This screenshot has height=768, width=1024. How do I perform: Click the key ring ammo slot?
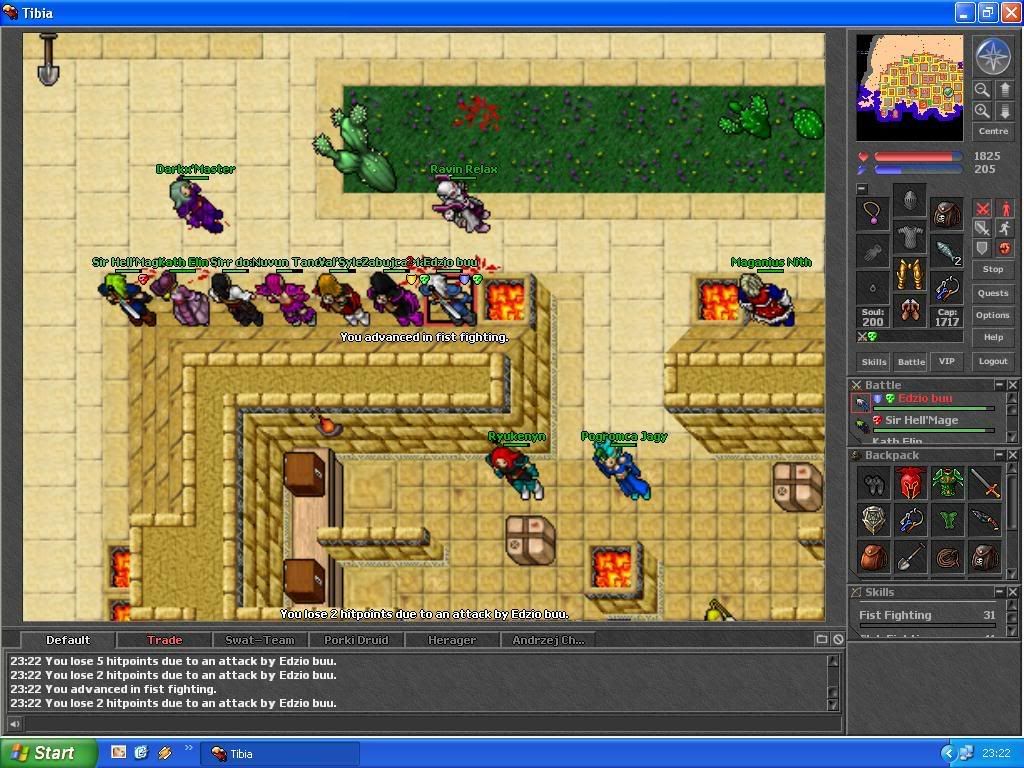pos(946,288)
